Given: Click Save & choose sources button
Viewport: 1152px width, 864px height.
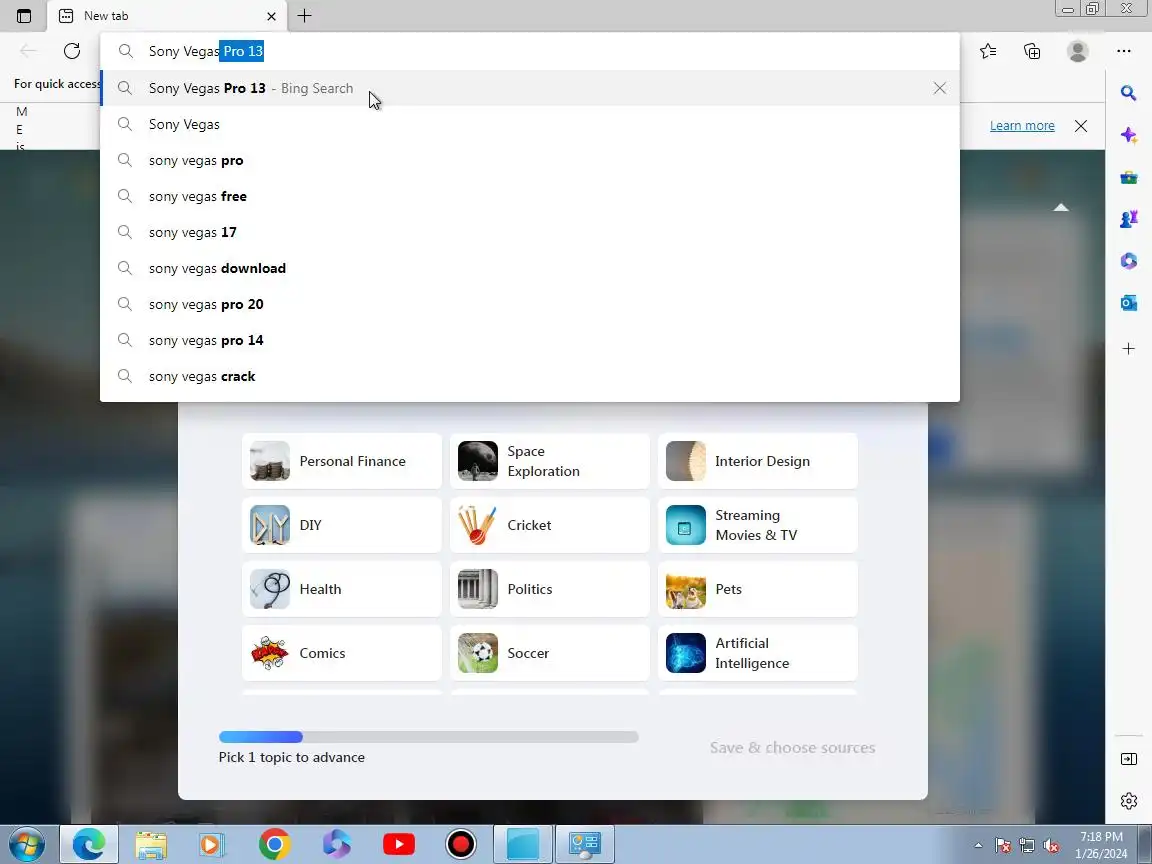Looking at the screenshot, I should tap(792, 747).
